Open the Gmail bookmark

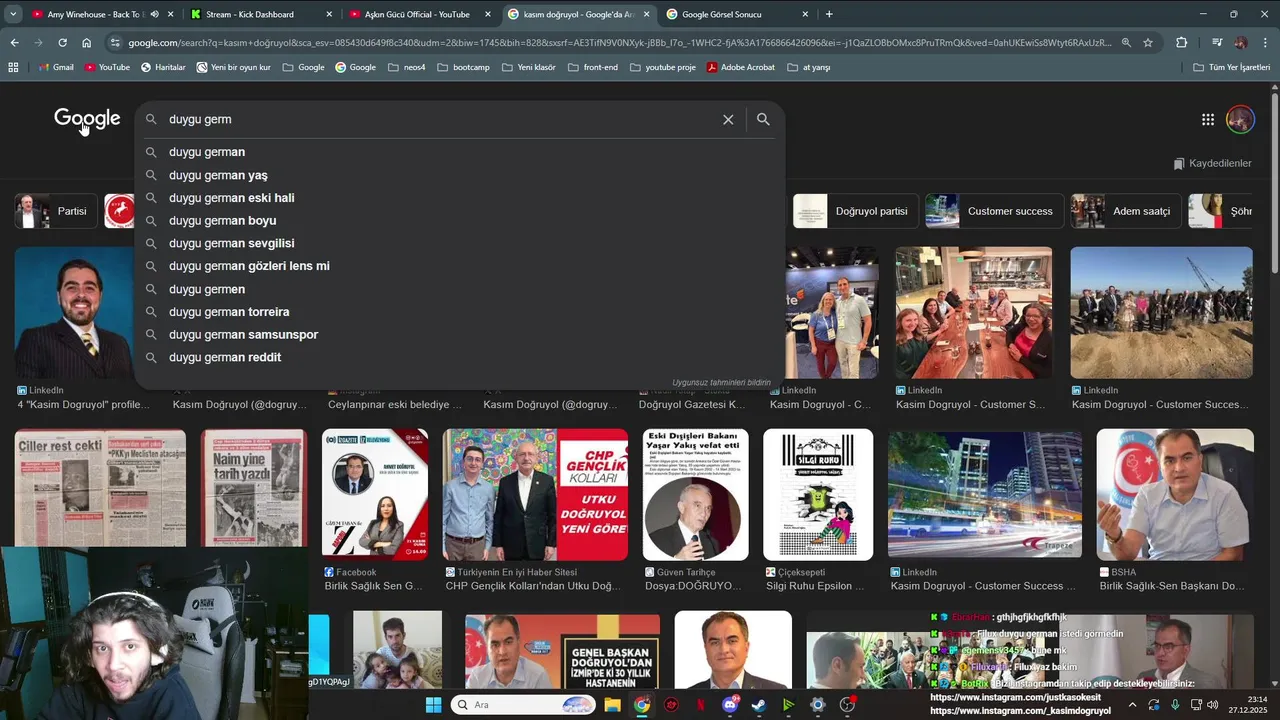click(x=55, y=67)
